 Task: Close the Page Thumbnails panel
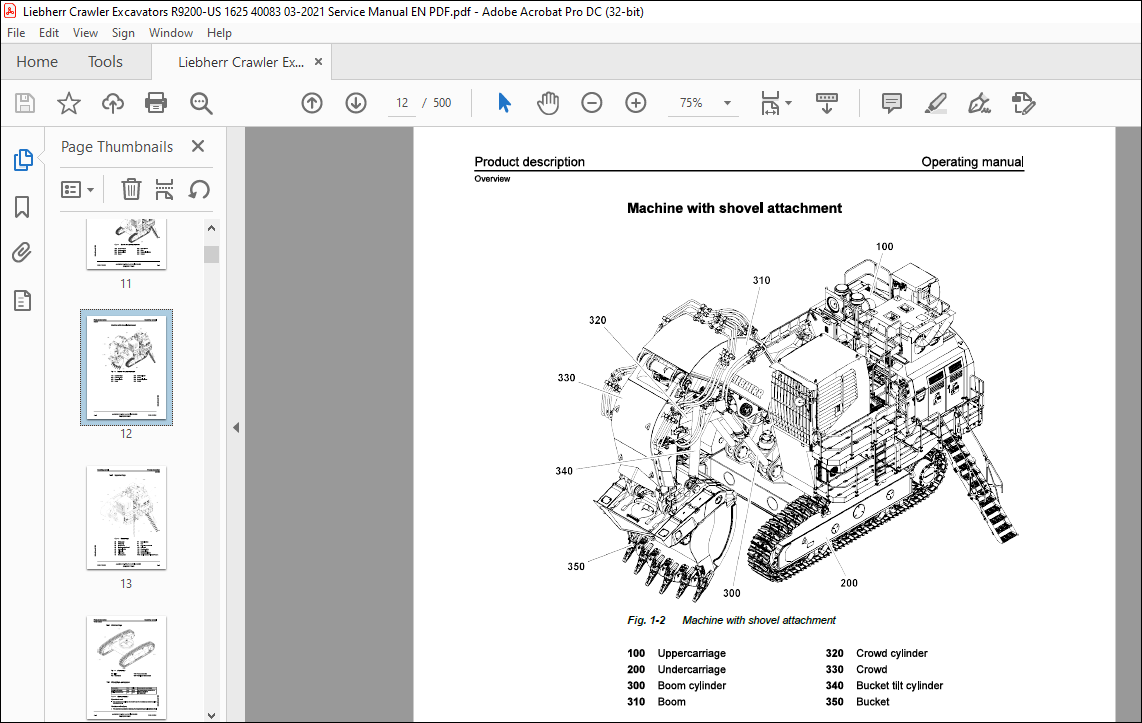tap(197, 146)
